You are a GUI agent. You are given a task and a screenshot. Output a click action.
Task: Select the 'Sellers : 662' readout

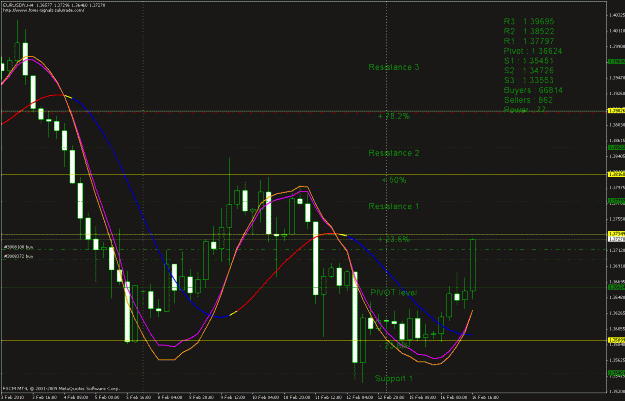point(528,100)
